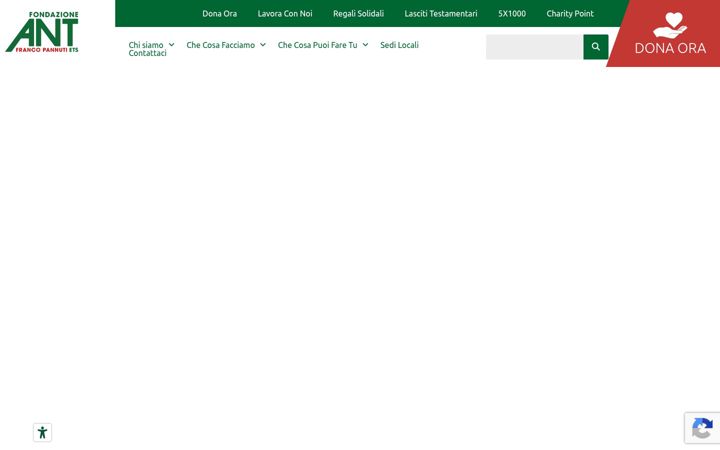Open the Che Cosa Puoi Fare Tu menu

click(317, 45)
